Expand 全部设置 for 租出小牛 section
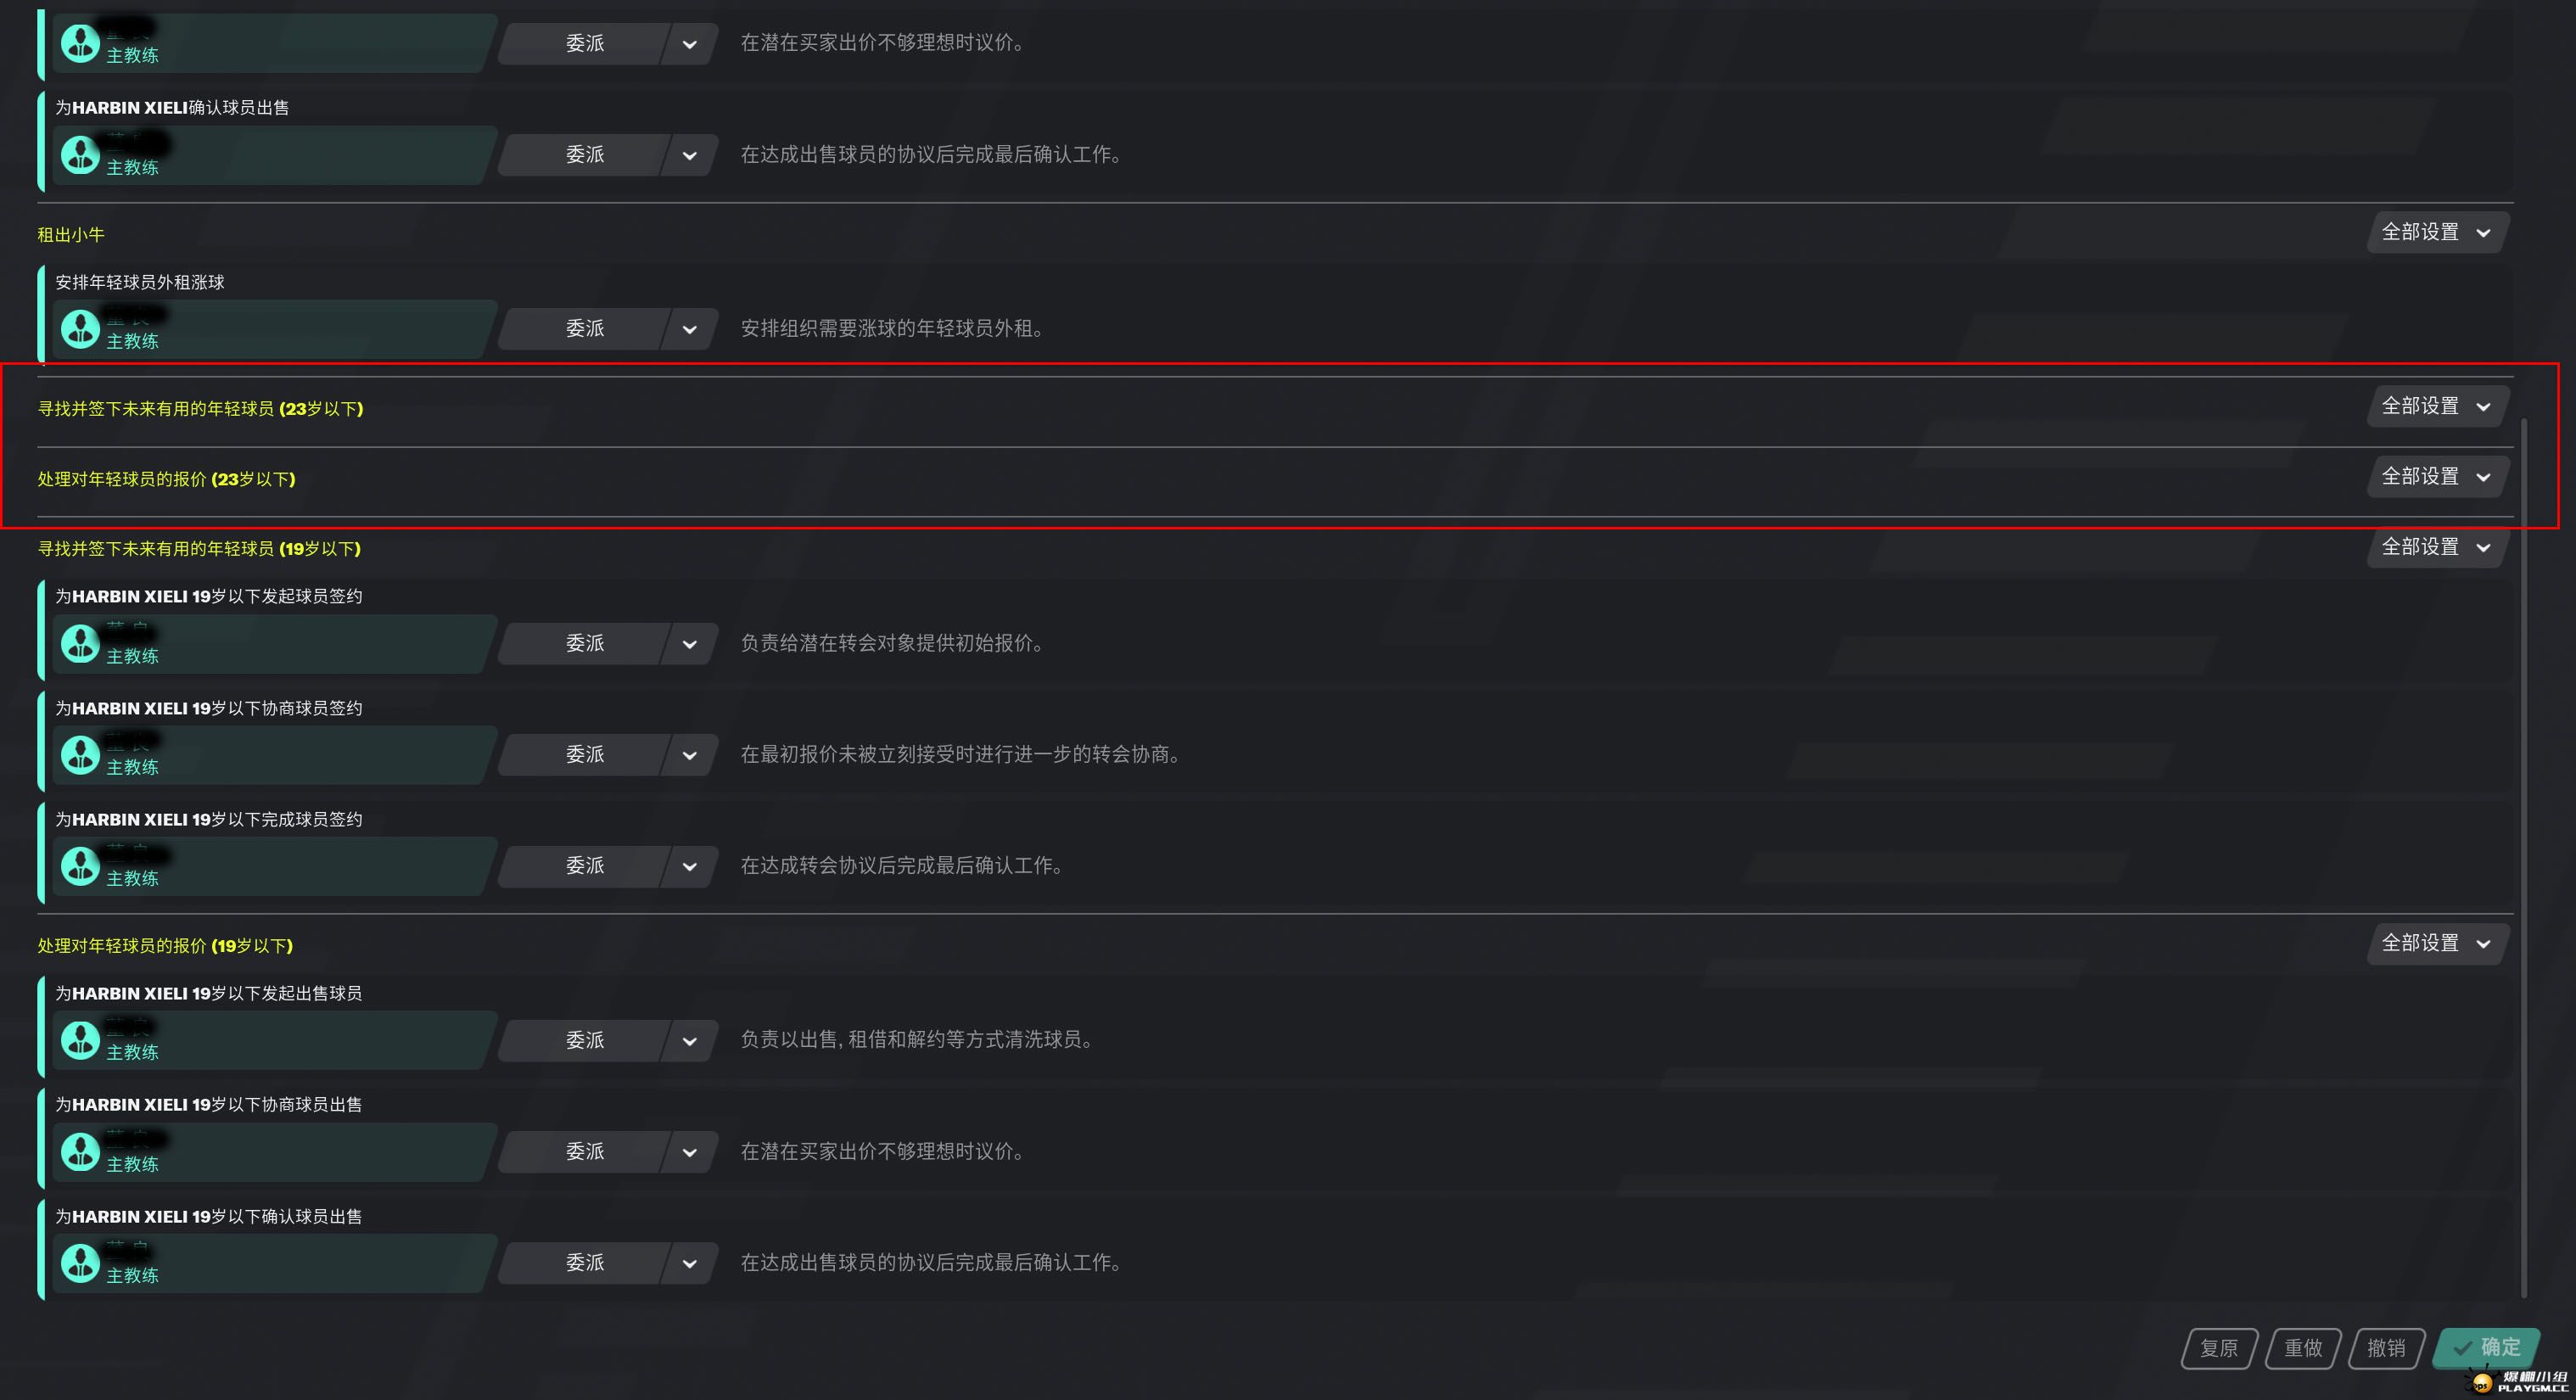Image resolution: width=2576 pixels, height=1400 pixels. tap(2437, 232)
